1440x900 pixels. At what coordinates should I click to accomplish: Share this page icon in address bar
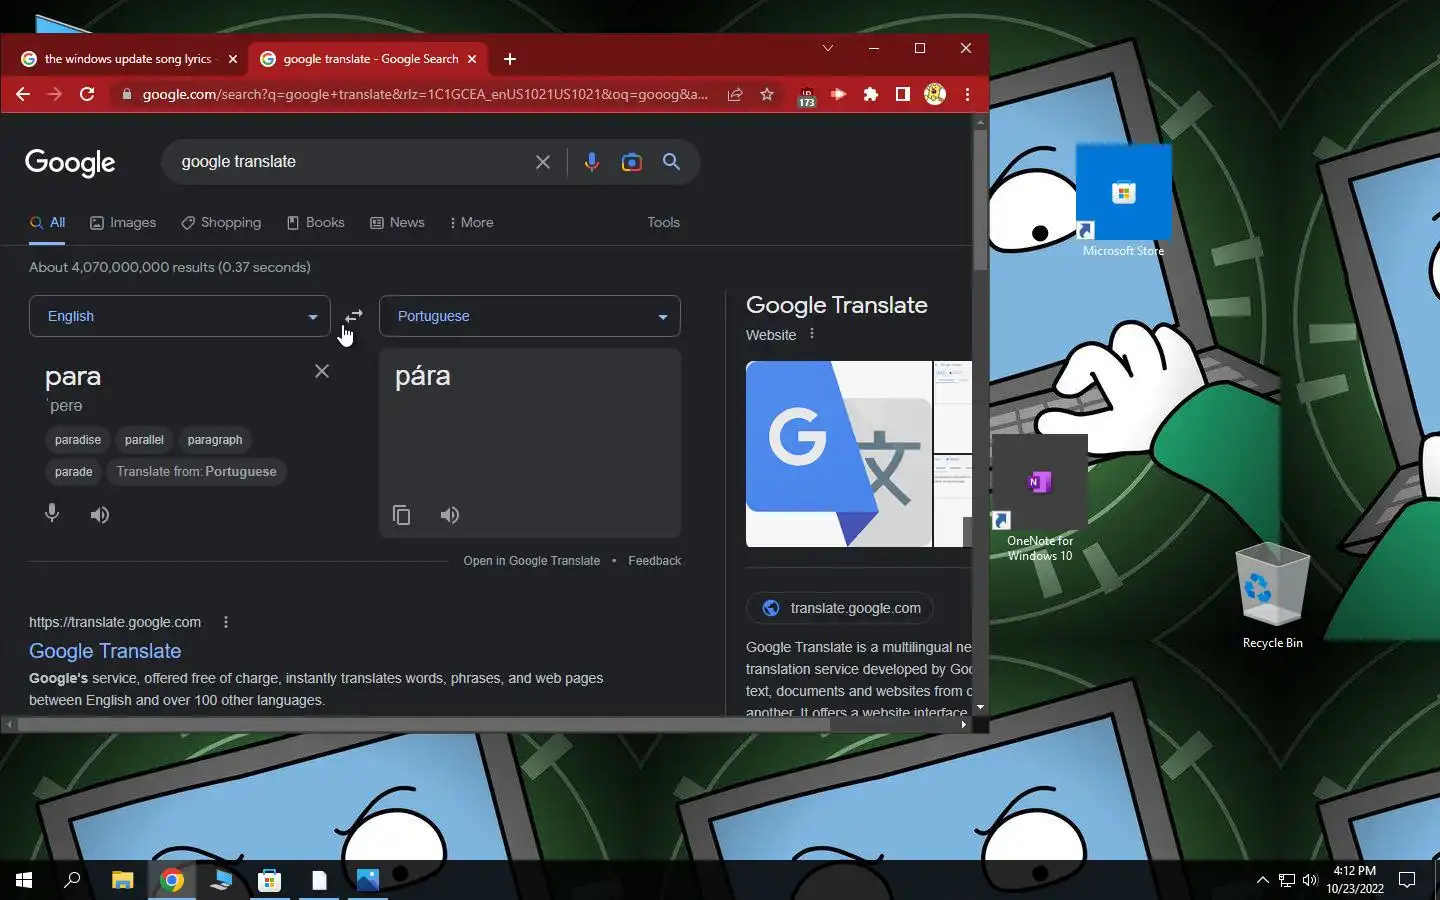click(735, 94)
